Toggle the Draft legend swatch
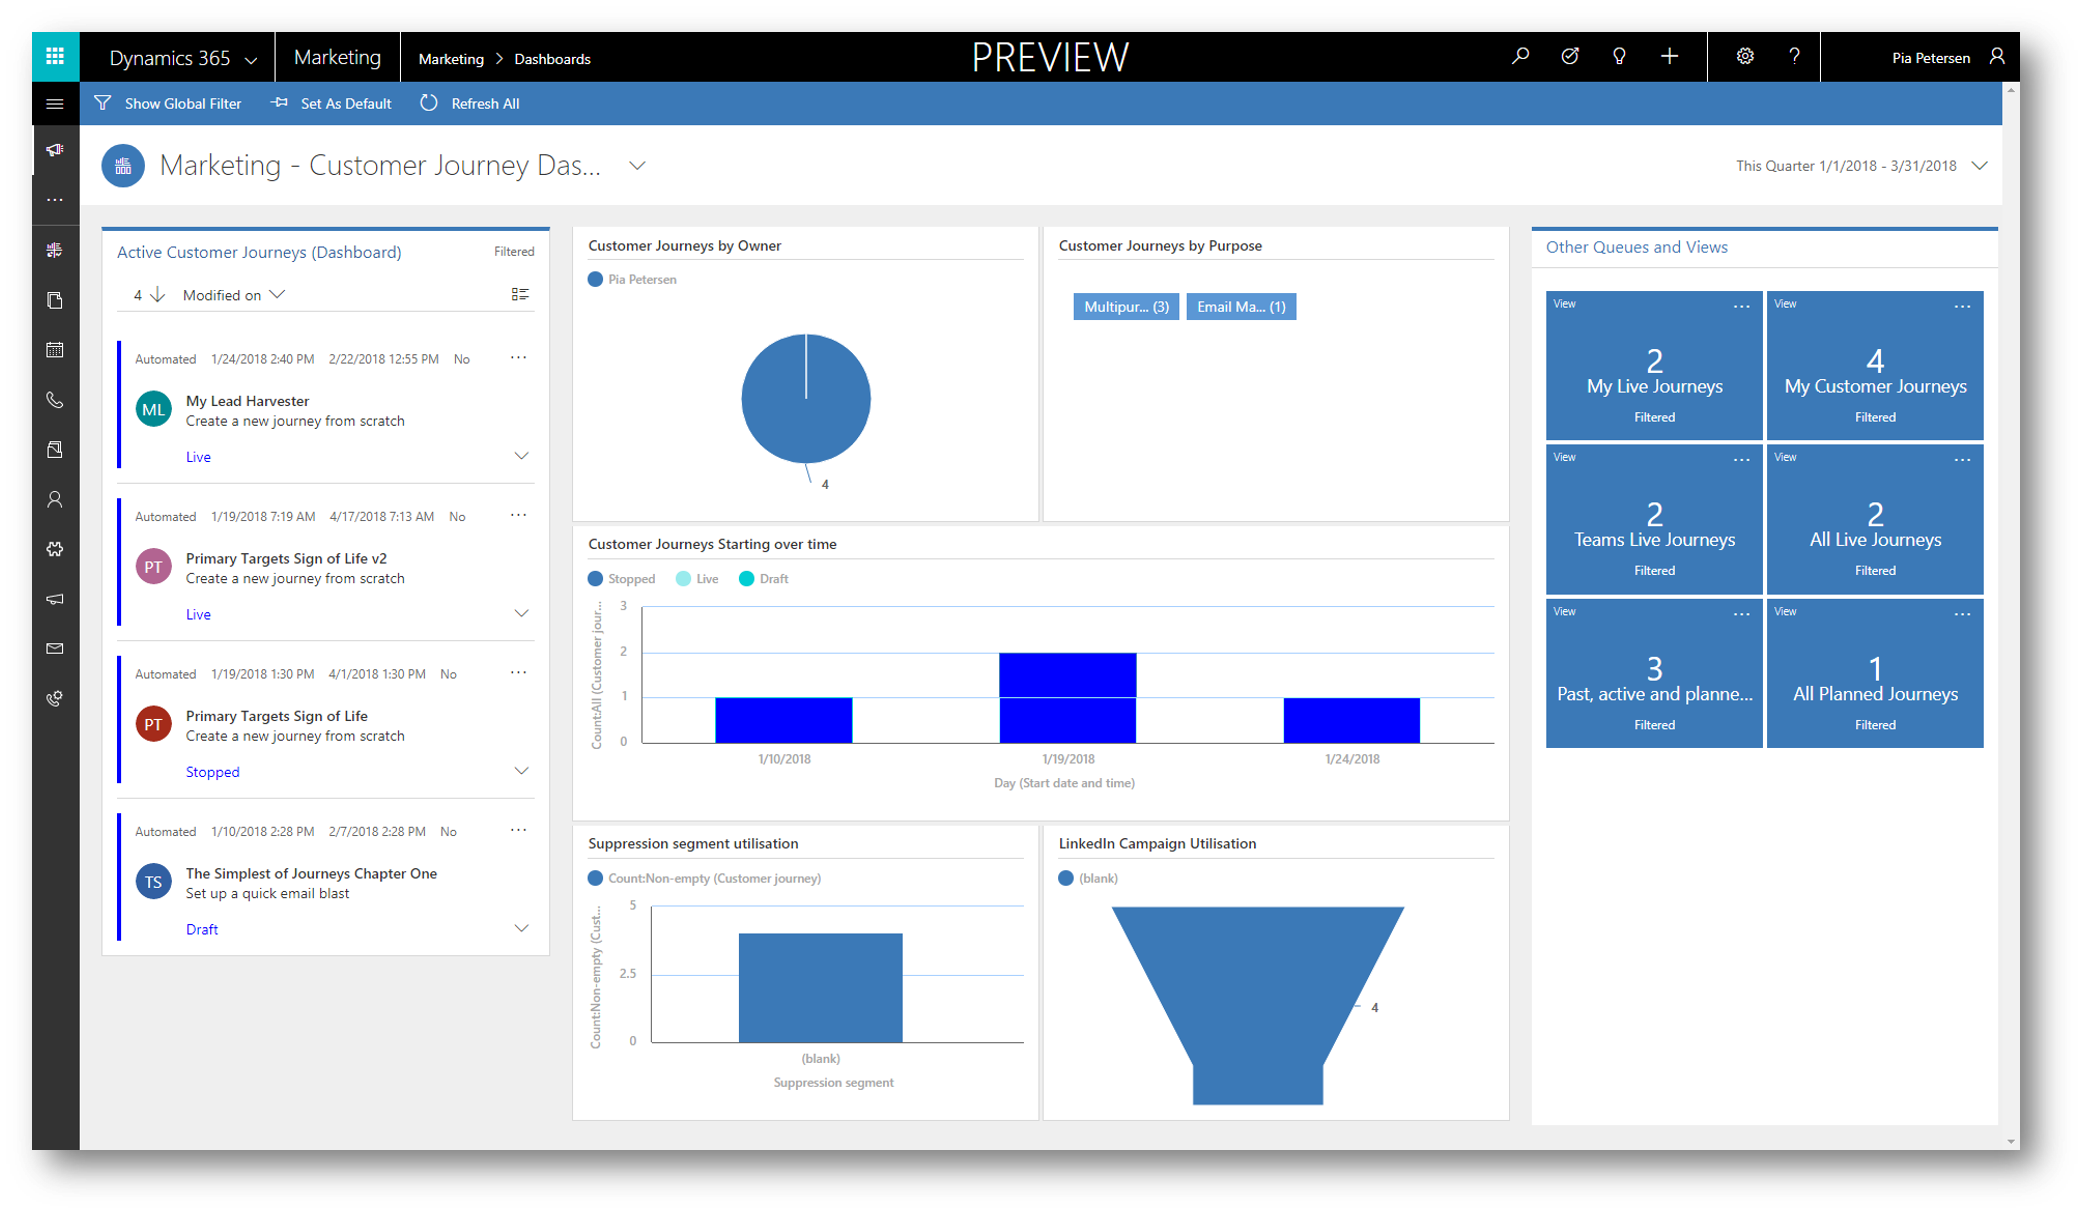 tap(746, 579)
